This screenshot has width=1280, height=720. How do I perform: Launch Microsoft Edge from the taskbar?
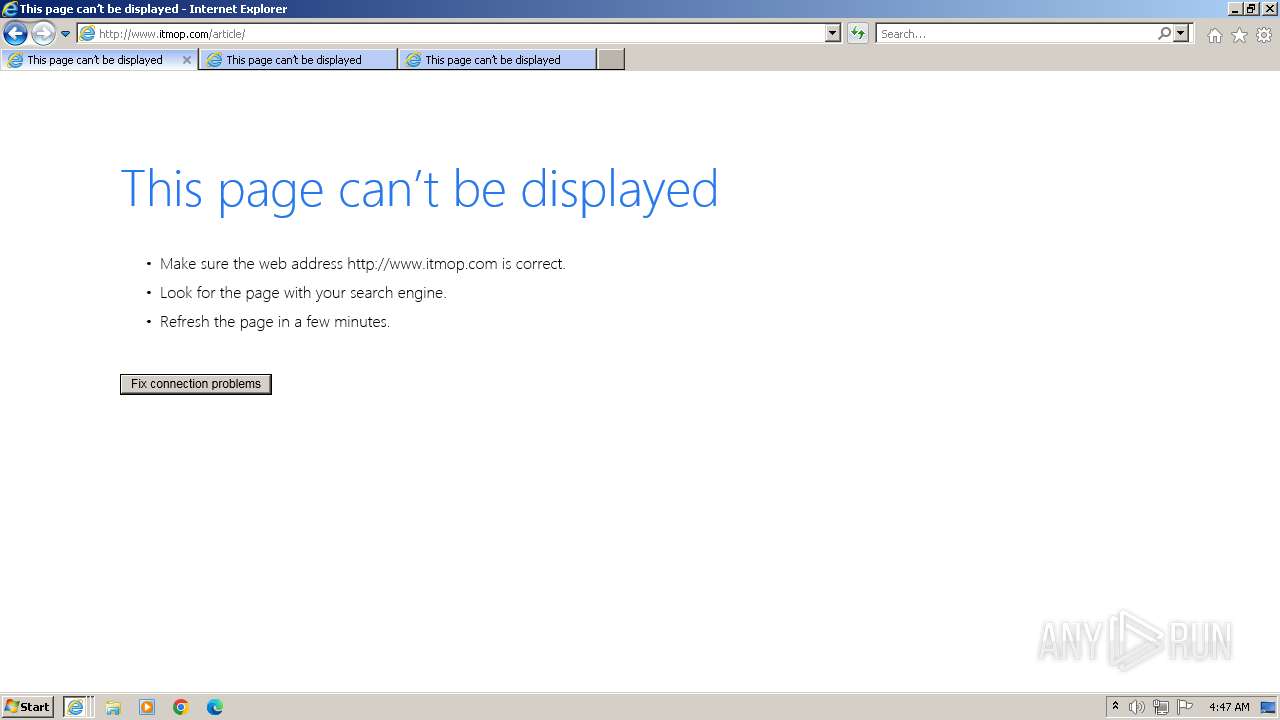(x=215, y=707)
